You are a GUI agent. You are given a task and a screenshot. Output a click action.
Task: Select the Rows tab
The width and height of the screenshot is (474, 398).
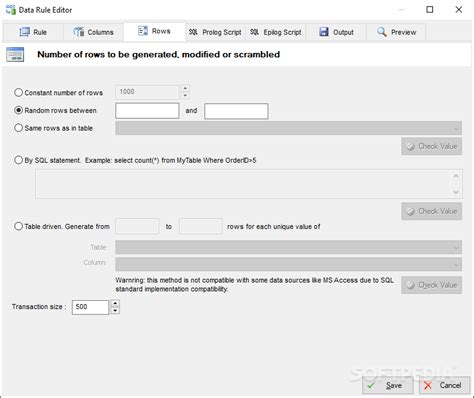point(154,31)
